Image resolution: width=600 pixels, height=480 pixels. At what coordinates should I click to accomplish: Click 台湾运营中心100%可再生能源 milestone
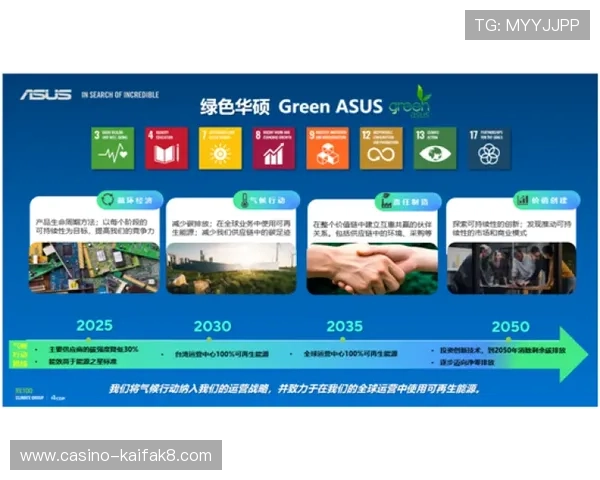pyautogui.click(x=222, y=354)
